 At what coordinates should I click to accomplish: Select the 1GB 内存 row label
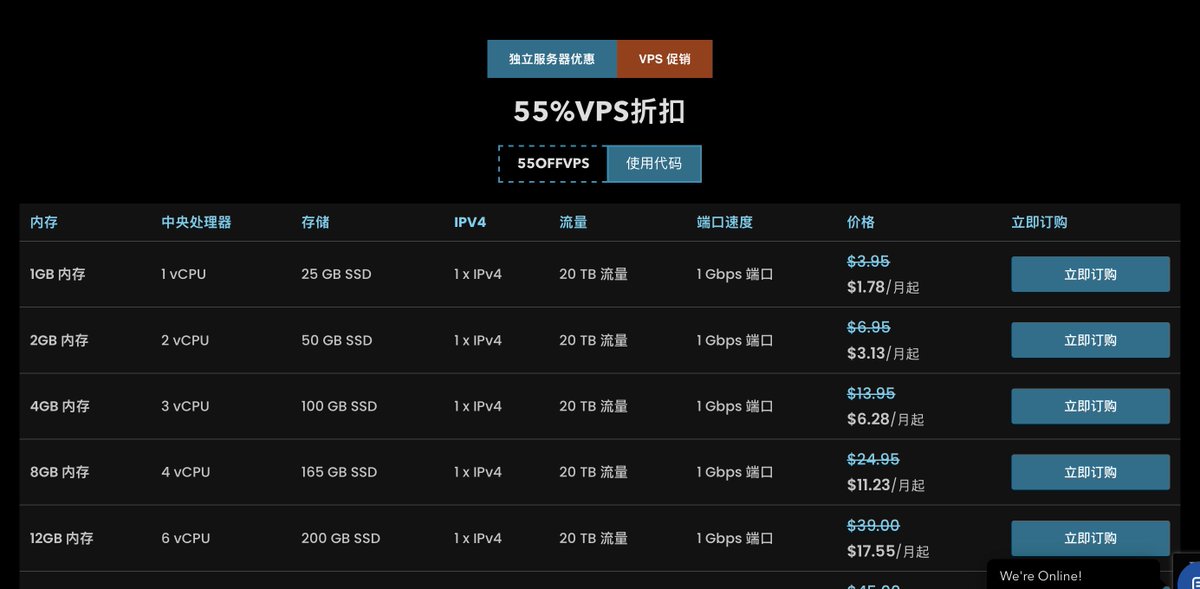(x=58, y=274)
